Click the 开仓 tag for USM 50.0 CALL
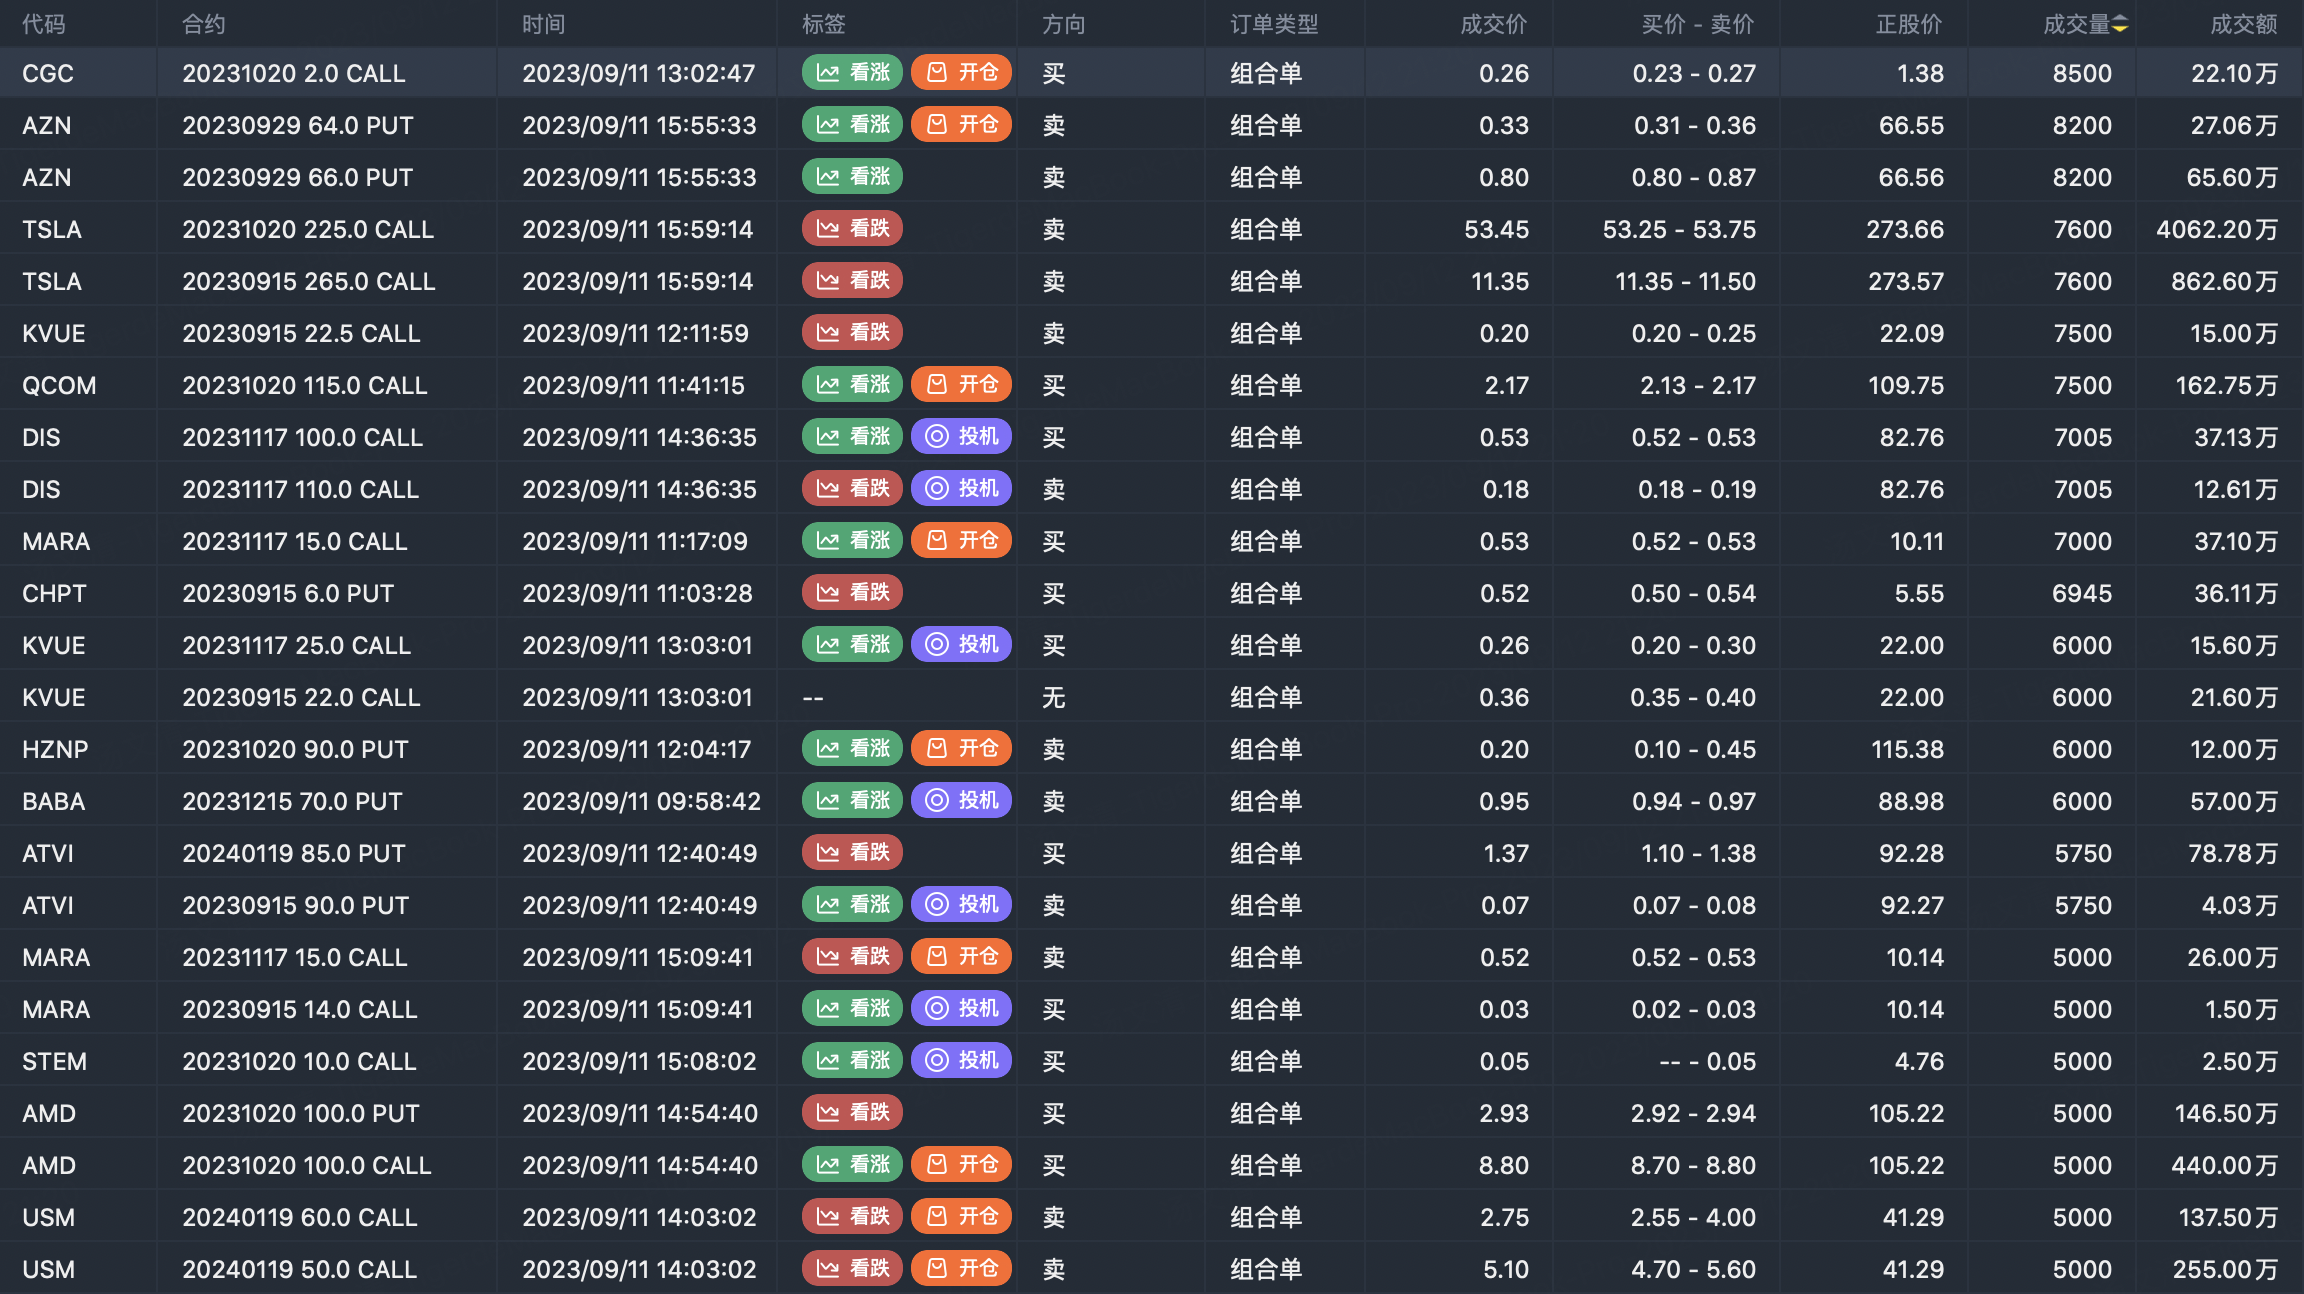The width and height of the screenshot is (2304, 1294). [961, 1268]
